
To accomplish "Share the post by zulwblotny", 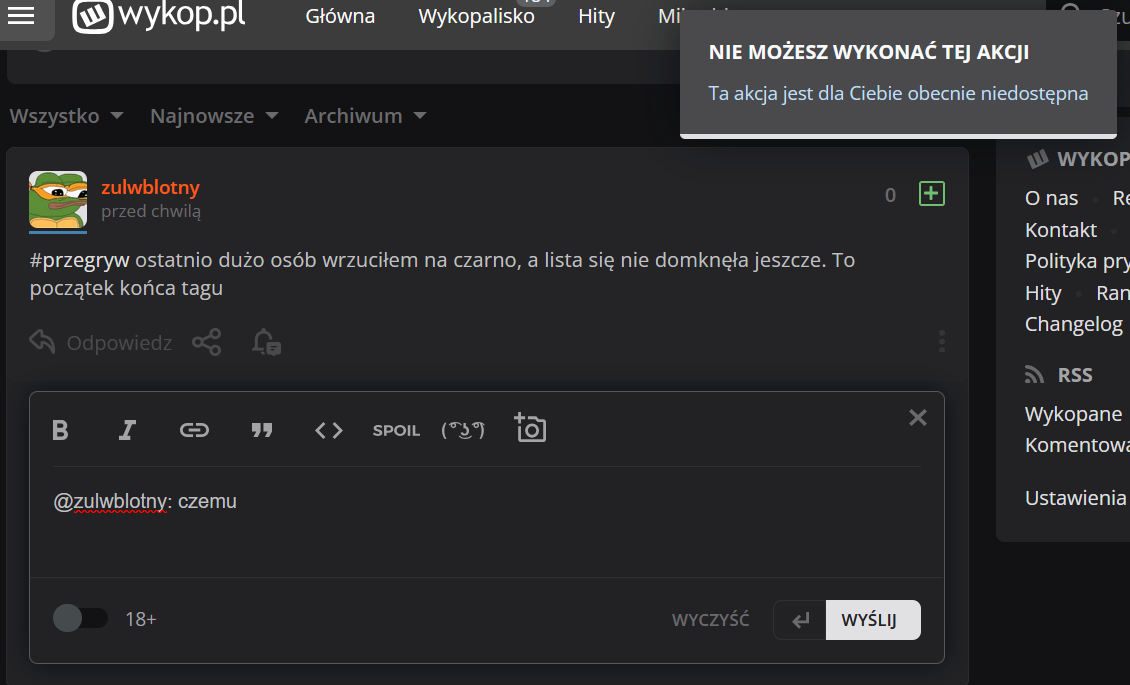I will point(207,343).
